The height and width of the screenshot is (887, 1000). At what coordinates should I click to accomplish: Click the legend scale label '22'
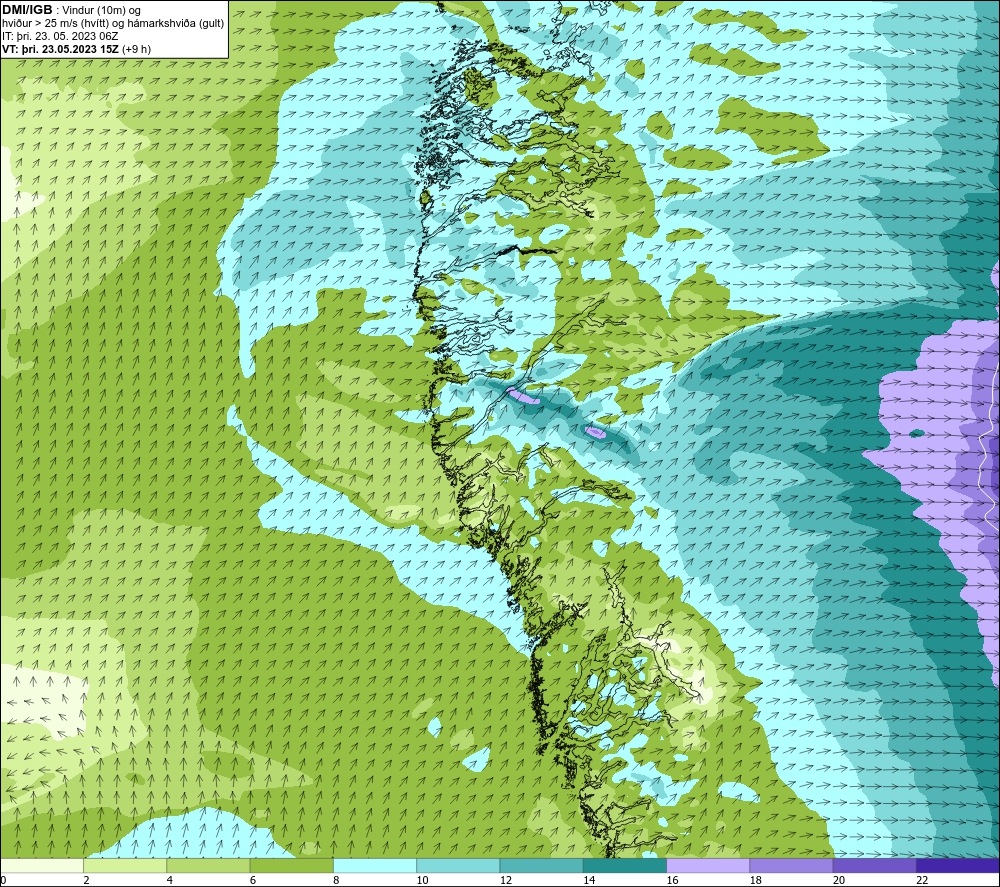click(922, 880)
